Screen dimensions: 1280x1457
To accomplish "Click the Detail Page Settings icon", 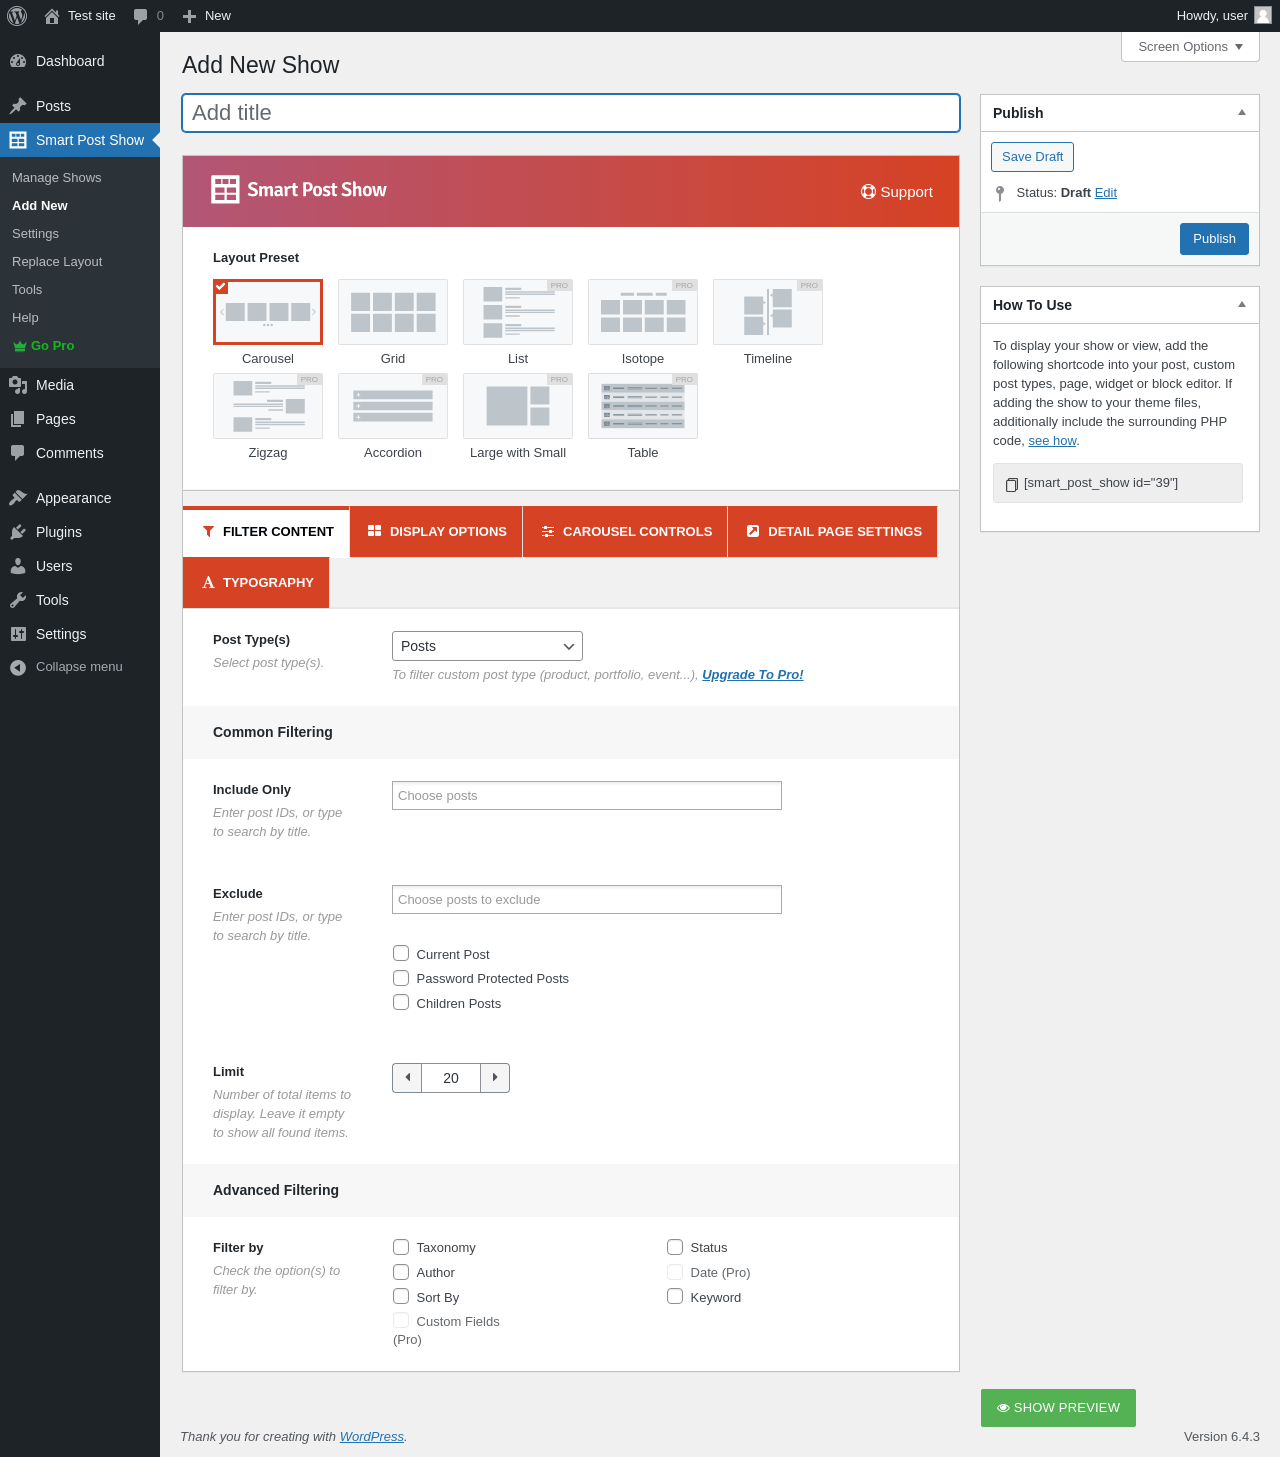I will (753, 531).
